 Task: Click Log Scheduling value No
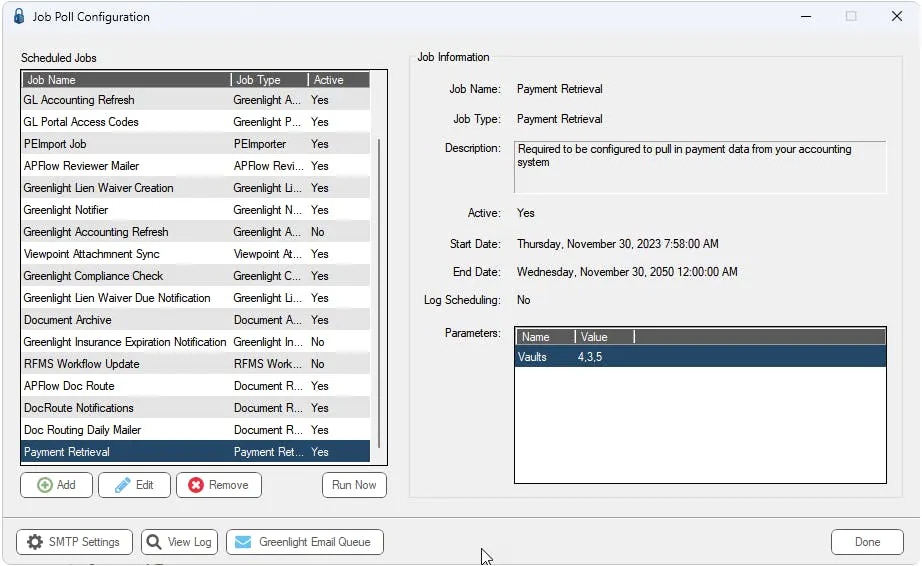click(x=523, y=300)
